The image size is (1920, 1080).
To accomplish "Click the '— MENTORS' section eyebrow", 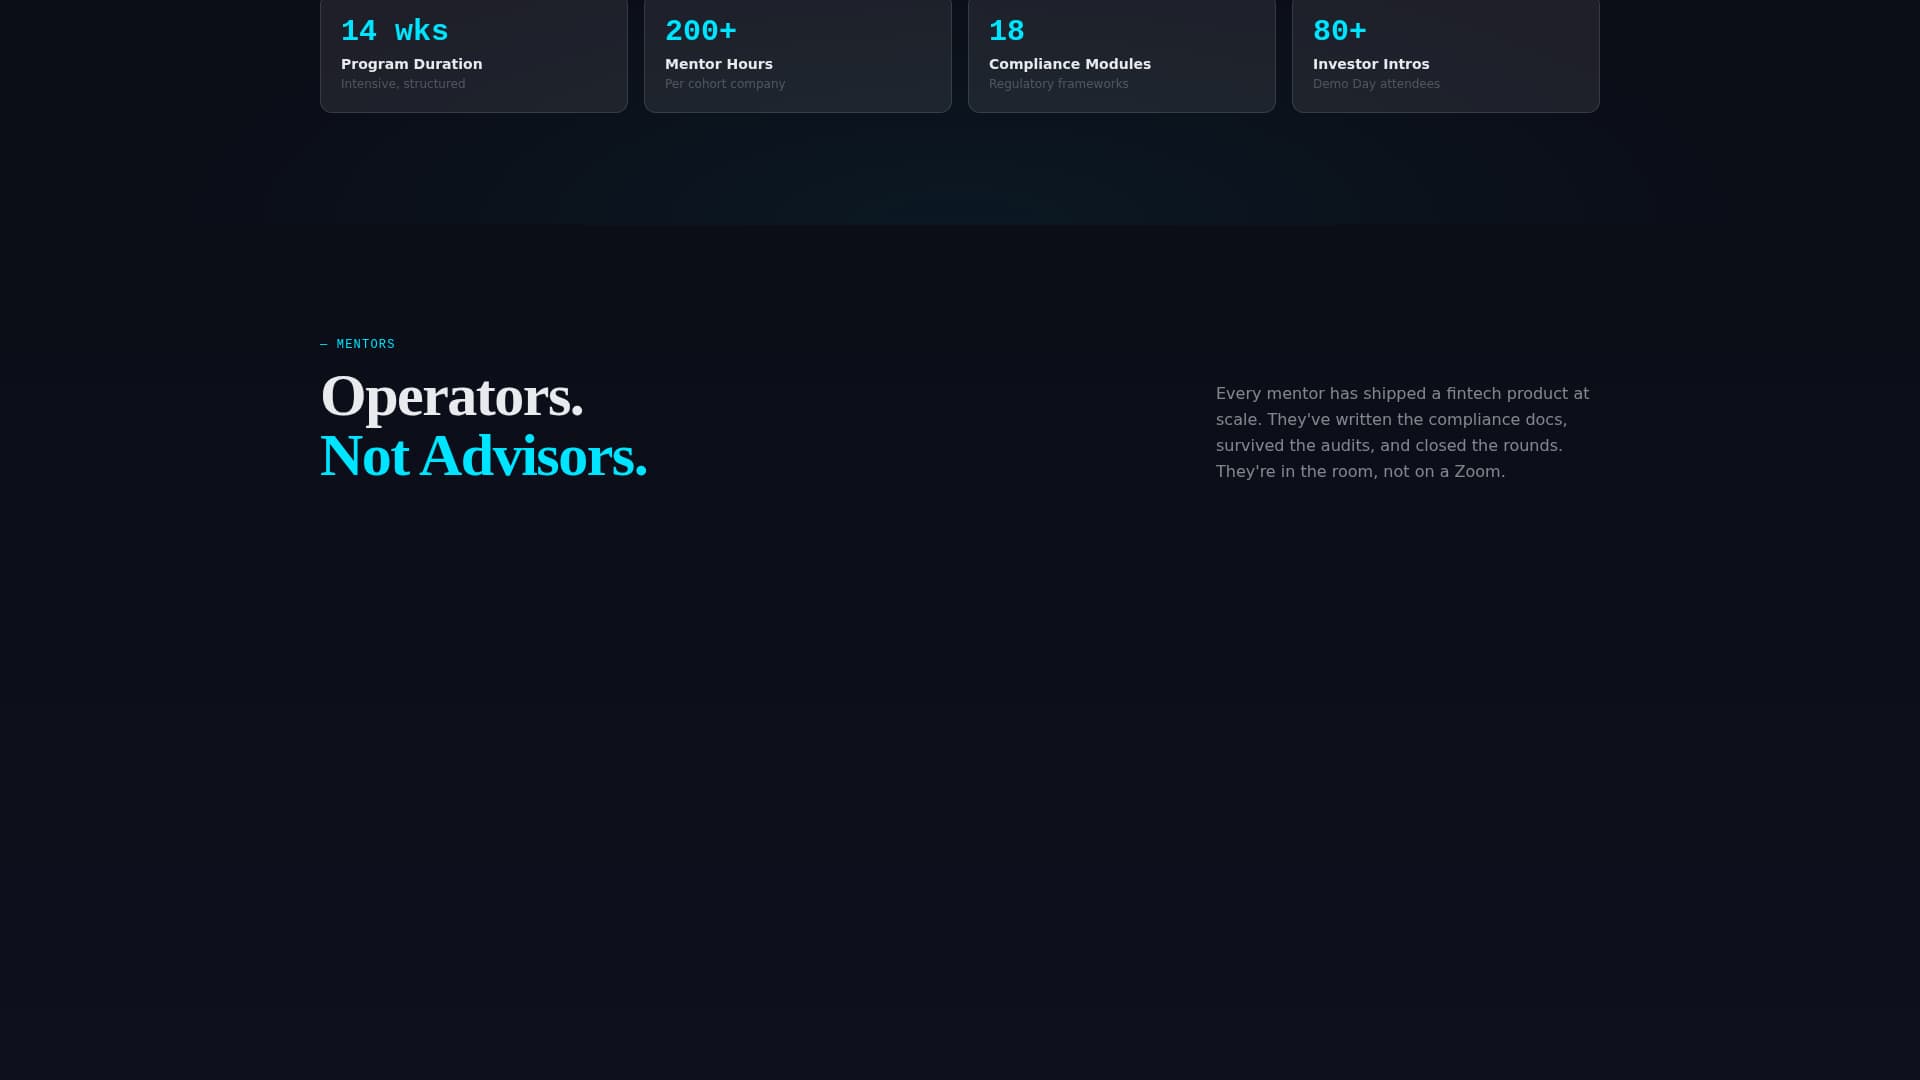I will [357, 344].
